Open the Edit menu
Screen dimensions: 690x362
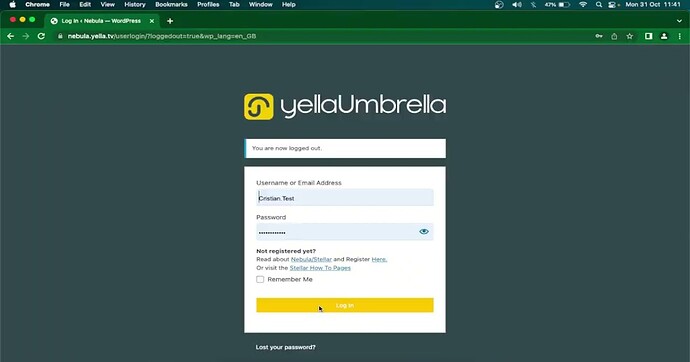85,4
